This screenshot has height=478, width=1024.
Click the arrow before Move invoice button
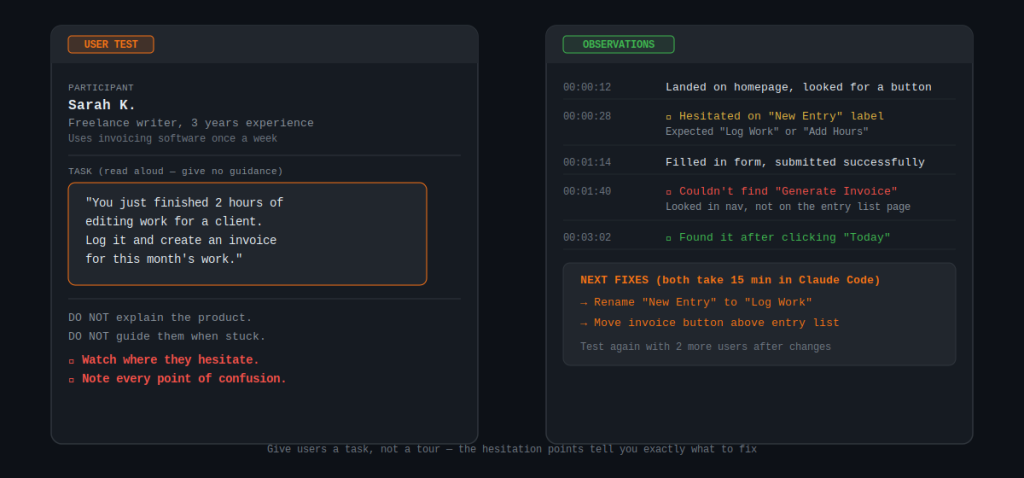[x=584, y=323]
